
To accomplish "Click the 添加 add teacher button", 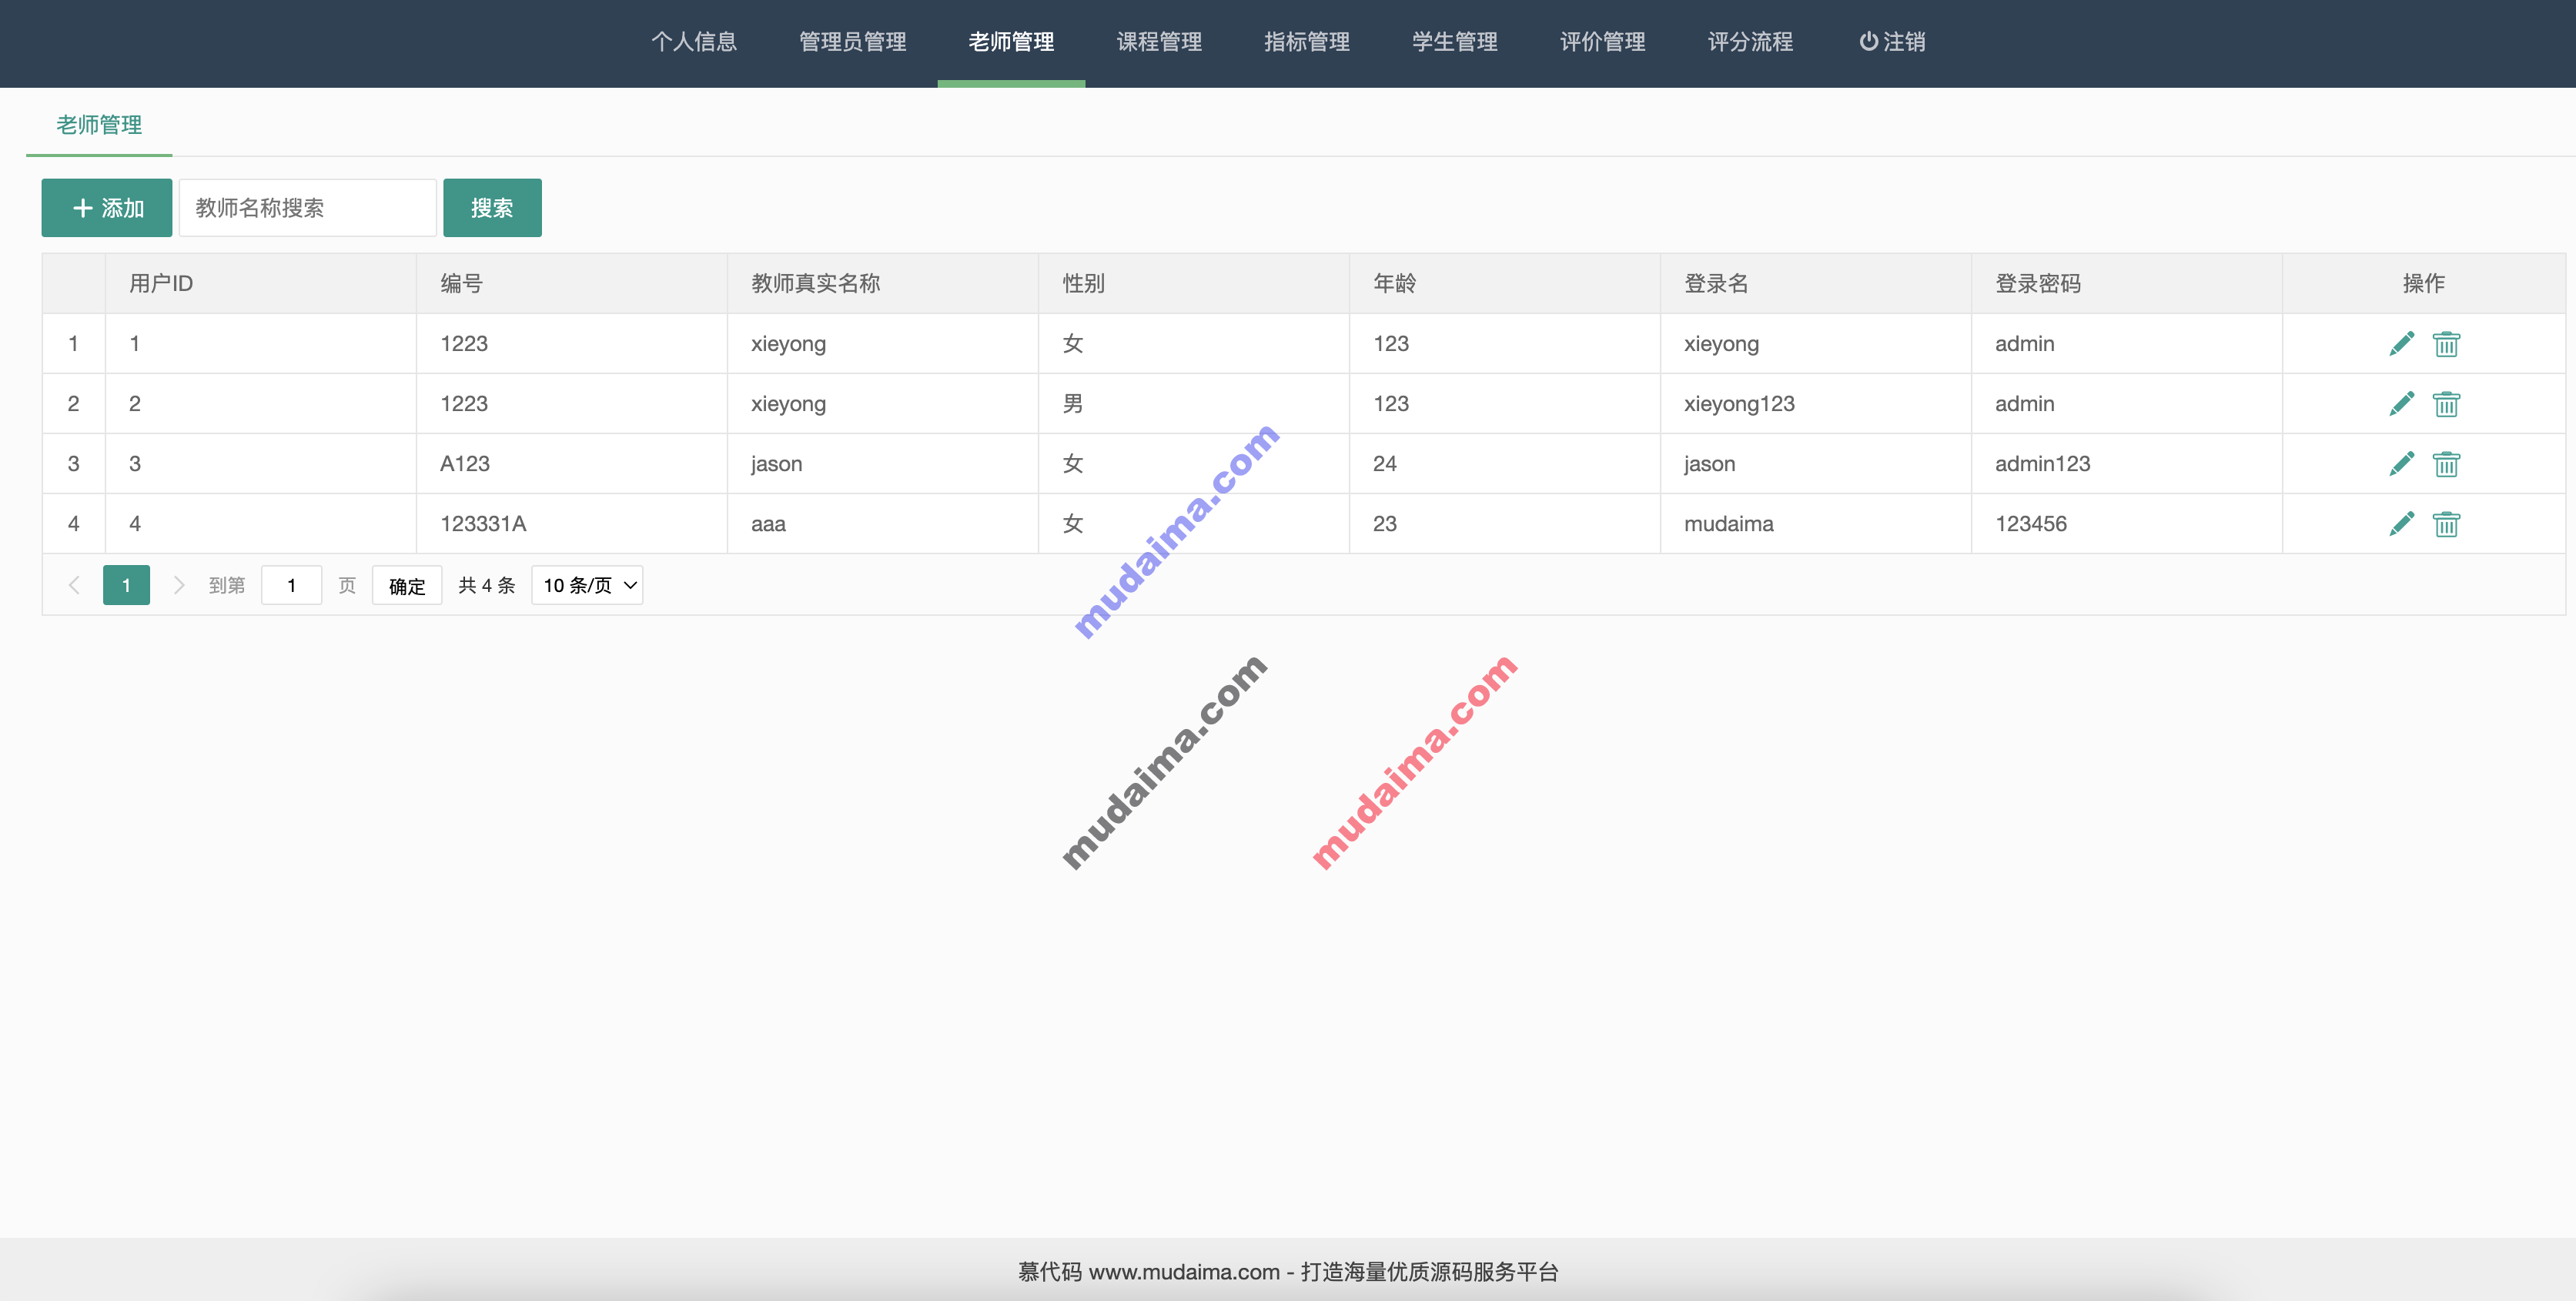I will click(x=107, y=208).
